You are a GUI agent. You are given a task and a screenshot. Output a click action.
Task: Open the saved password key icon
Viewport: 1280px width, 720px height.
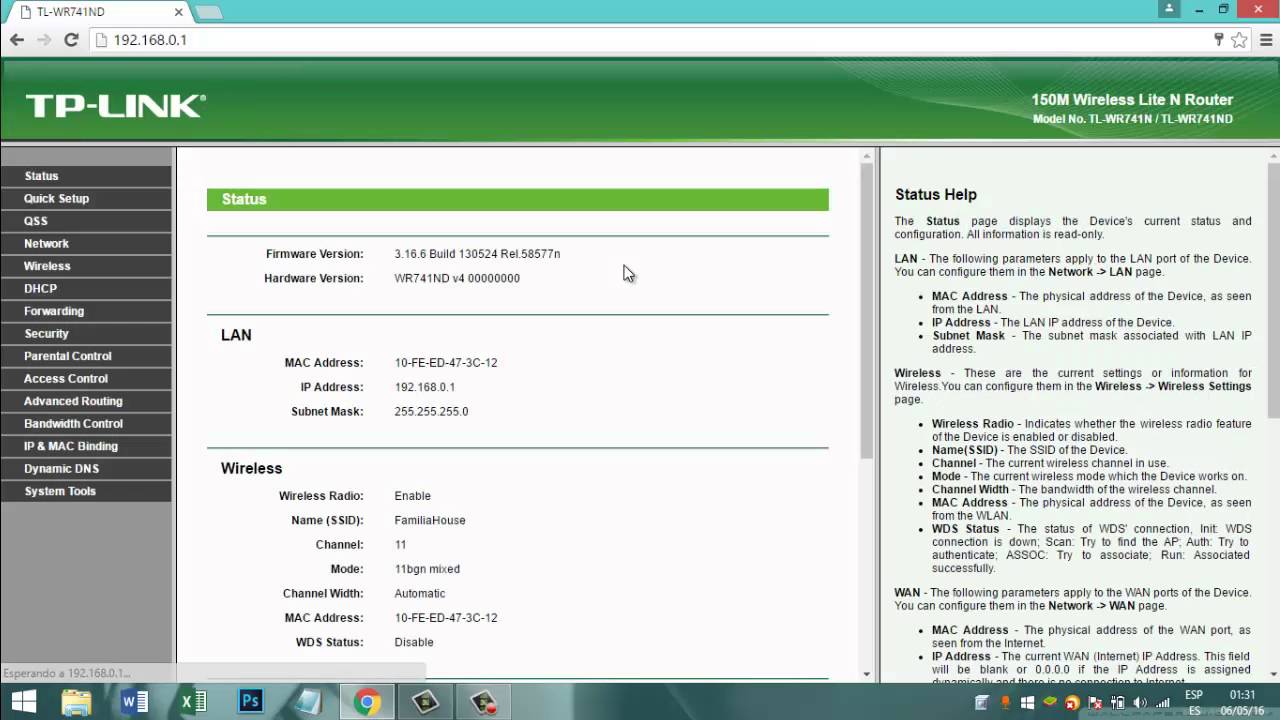tap(1219, 40)
